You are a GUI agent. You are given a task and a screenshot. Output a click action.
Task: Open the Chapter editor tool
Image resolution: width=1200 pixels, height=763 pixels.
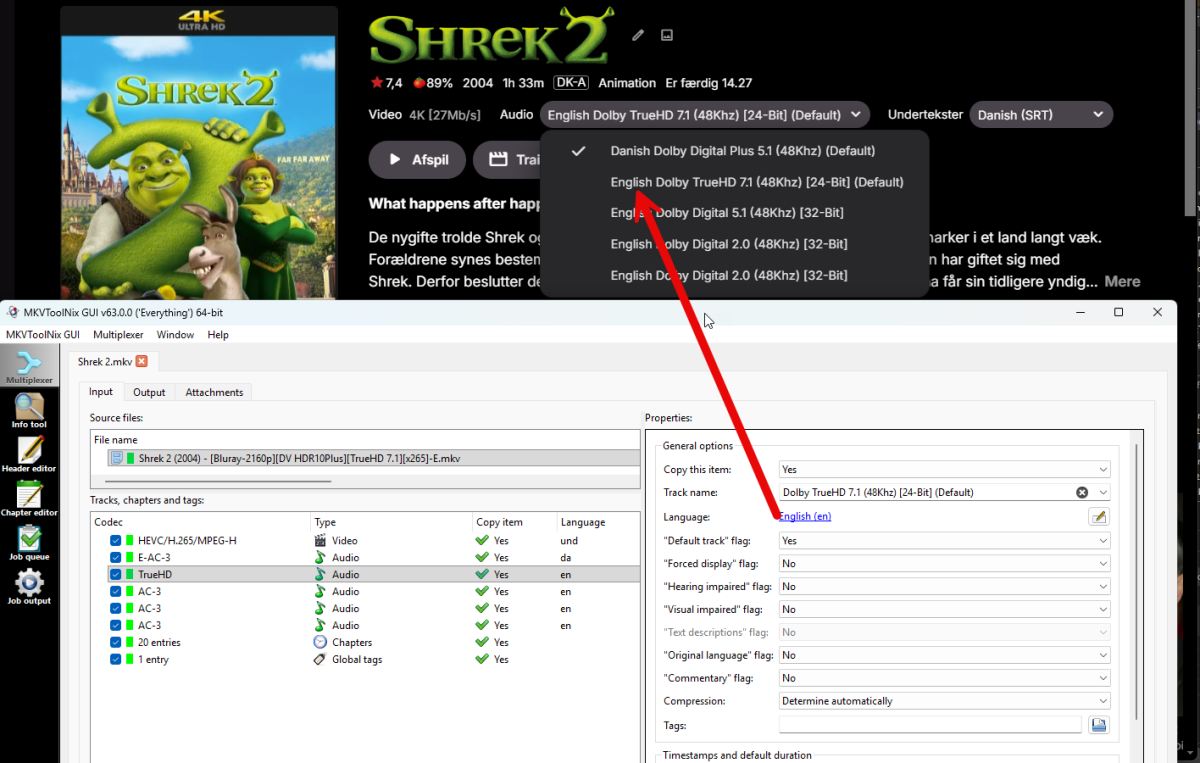pos(29,498)
